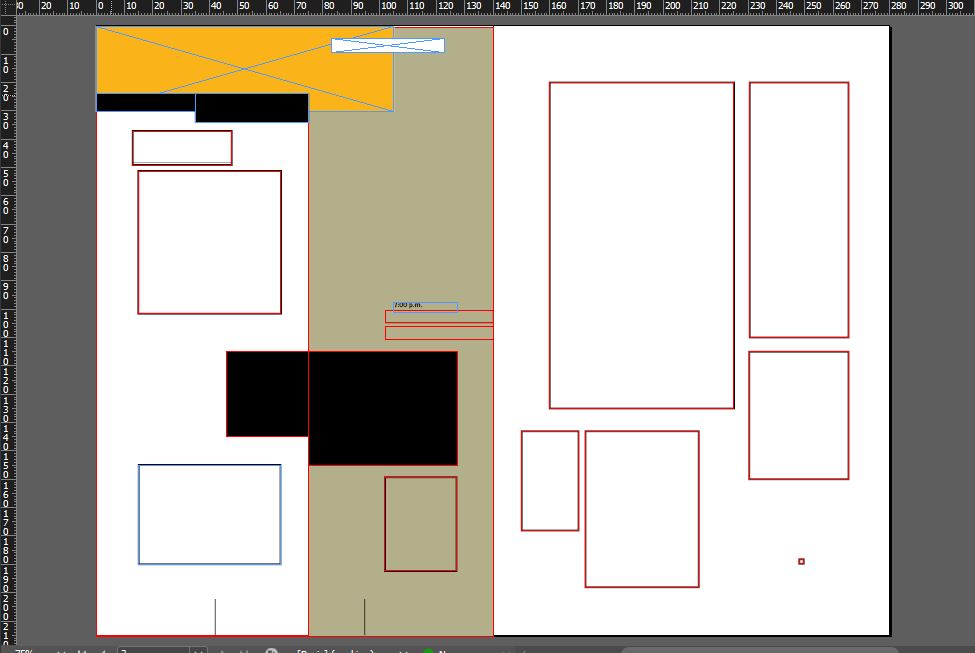
Task: Click the tall narrow frame at top right of page
Action: pos(798,210)
